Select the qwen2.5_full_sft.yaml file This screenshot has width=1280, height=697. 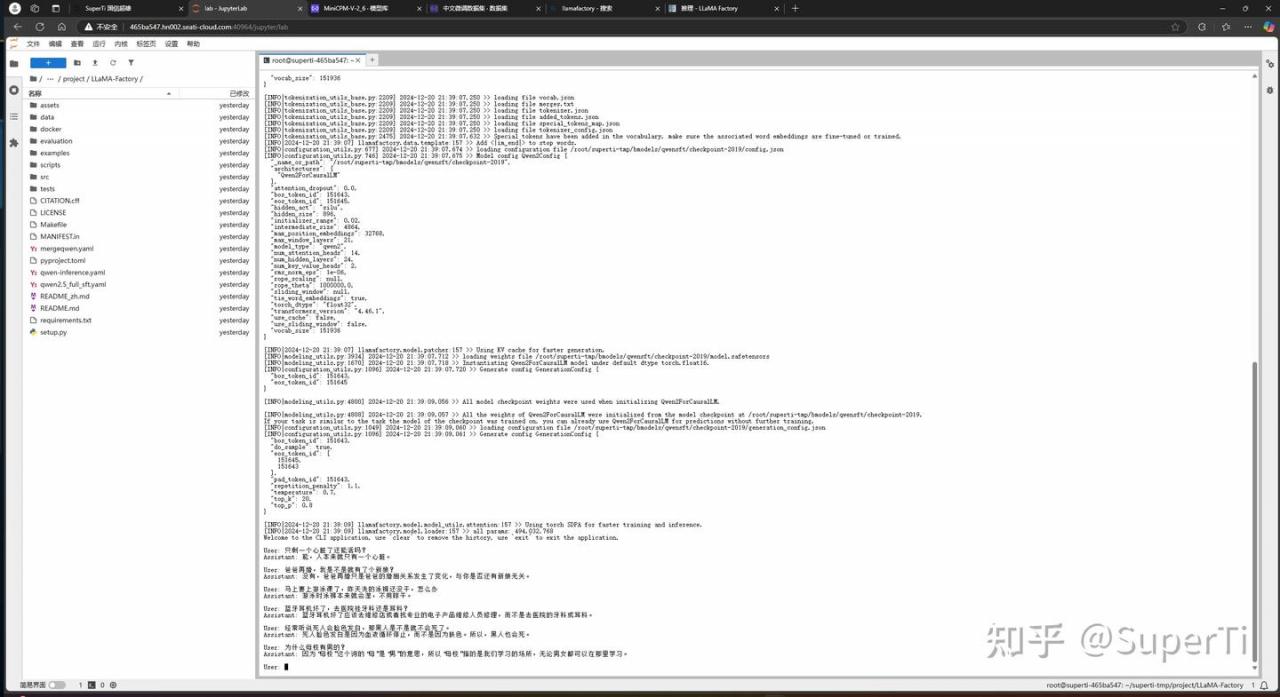[139, 284]
